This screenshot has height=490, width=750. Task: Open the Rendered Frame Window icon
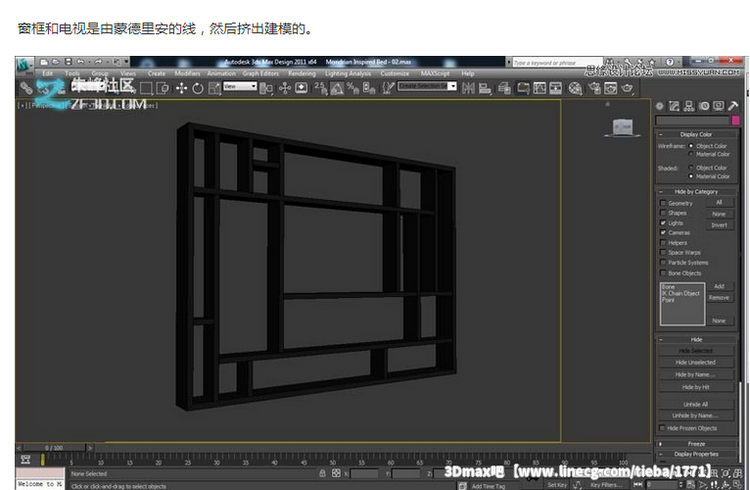pyautogui.click(x=611, y=88)
